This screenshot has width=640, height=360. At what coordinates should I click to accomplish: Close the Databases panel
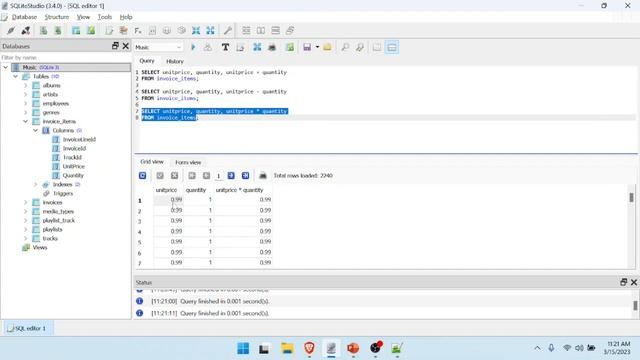pos(126,46)
